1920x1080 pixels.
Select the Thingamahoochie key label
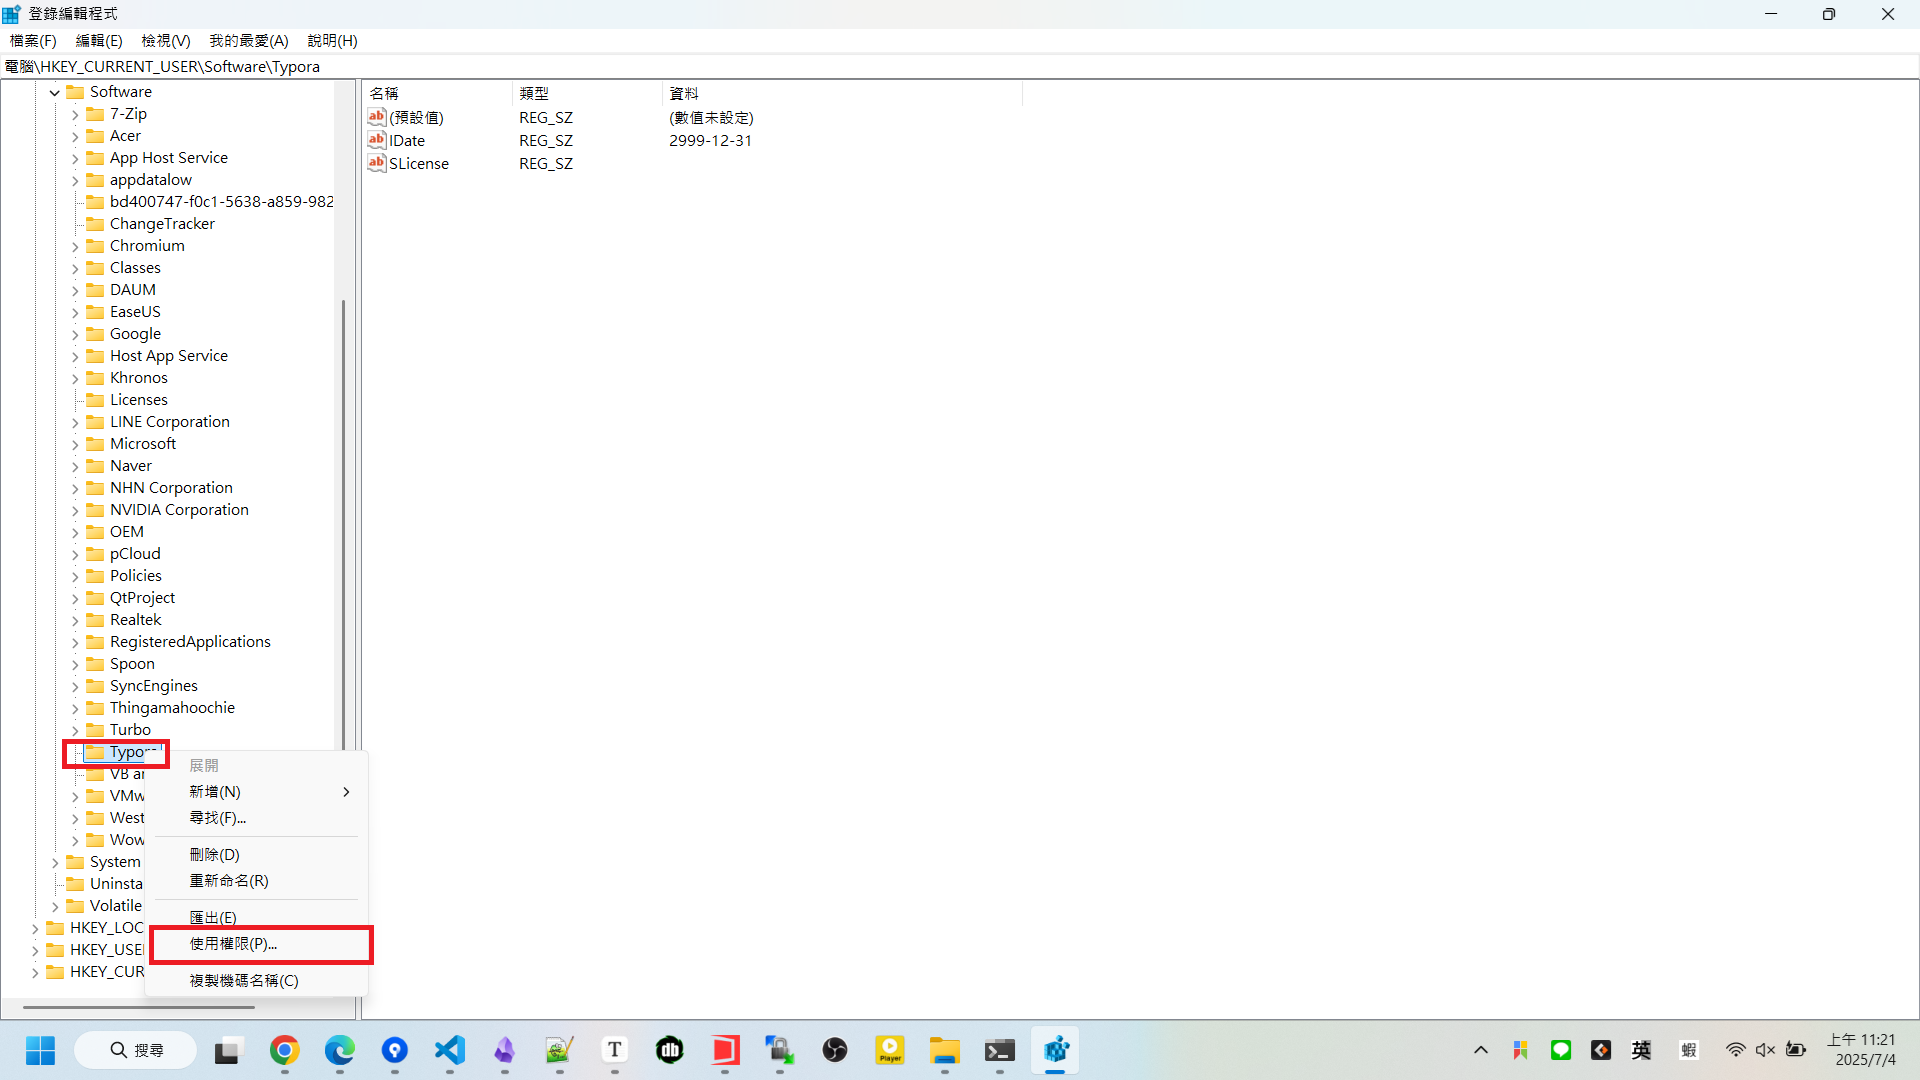pyautogui.click(x=172, y=708)
